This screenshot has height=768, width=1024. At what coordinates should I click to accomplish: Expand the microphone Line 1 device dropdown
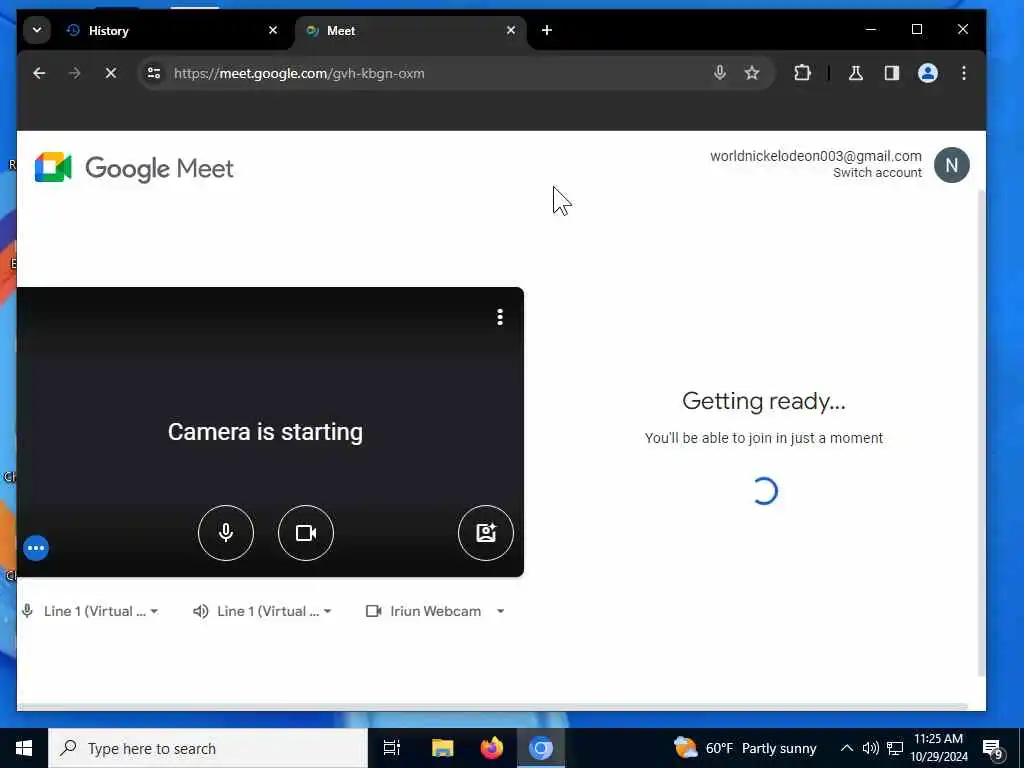click(91, 611)
